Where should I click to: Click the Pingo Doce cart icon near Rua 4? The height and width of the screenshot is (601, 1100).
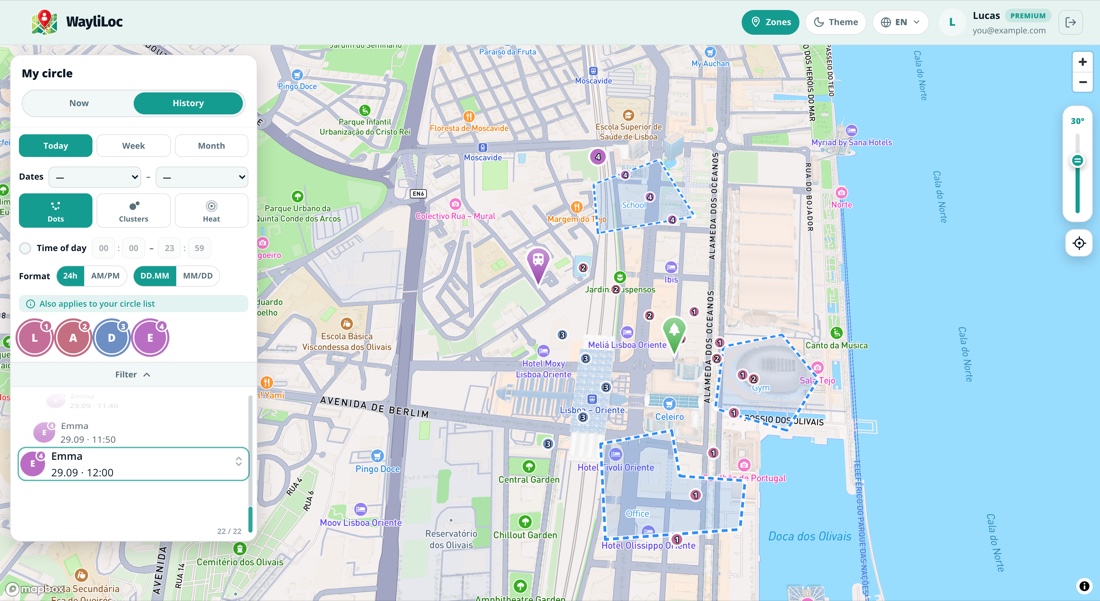[x=377, y=456]
